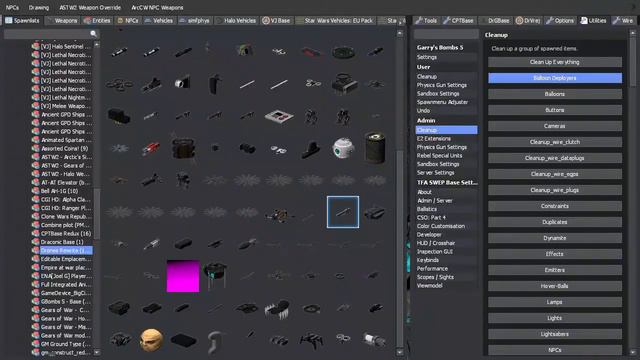
Task: Choose the gray curved hook-shaped model
Action: tap(215, 341)
